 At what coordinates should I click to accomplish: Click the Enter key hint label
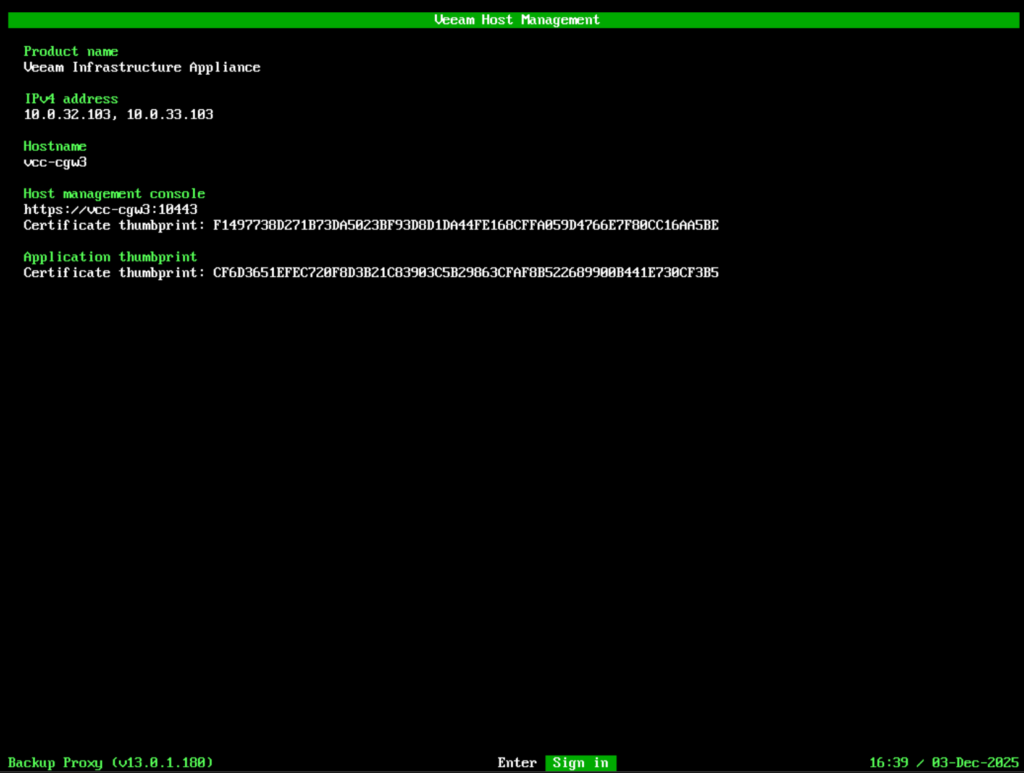(517, 763)
